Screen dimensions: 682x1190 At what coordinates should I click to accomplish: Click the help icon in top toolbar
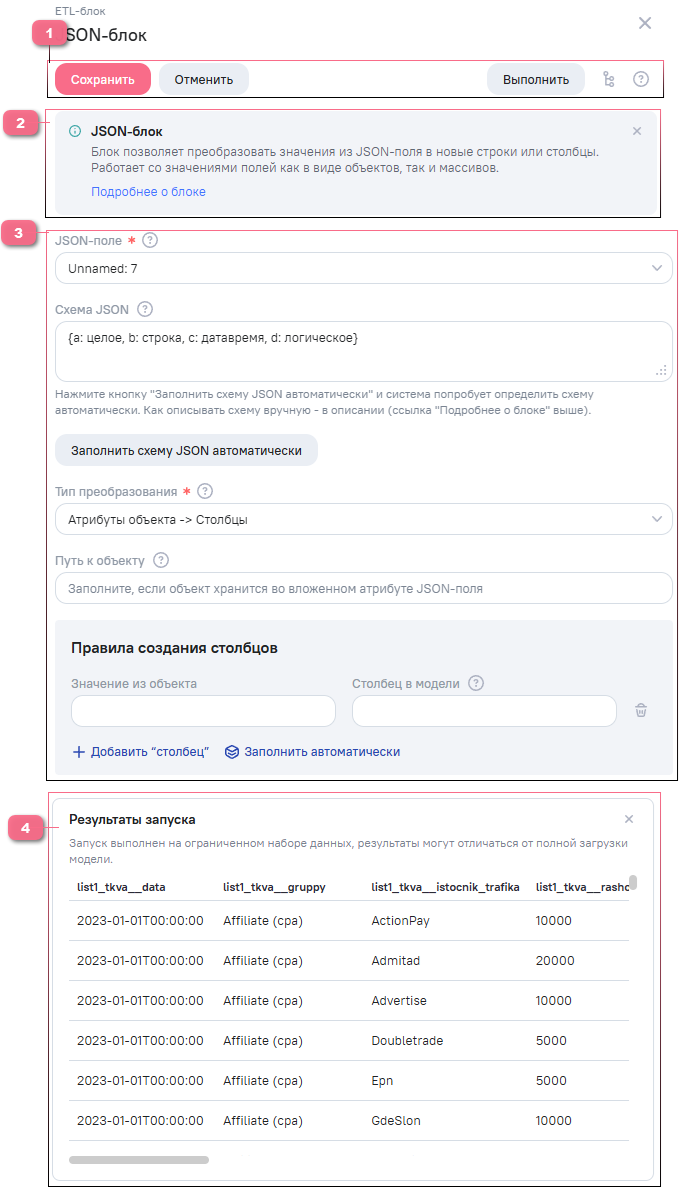(x=641, y=79)
